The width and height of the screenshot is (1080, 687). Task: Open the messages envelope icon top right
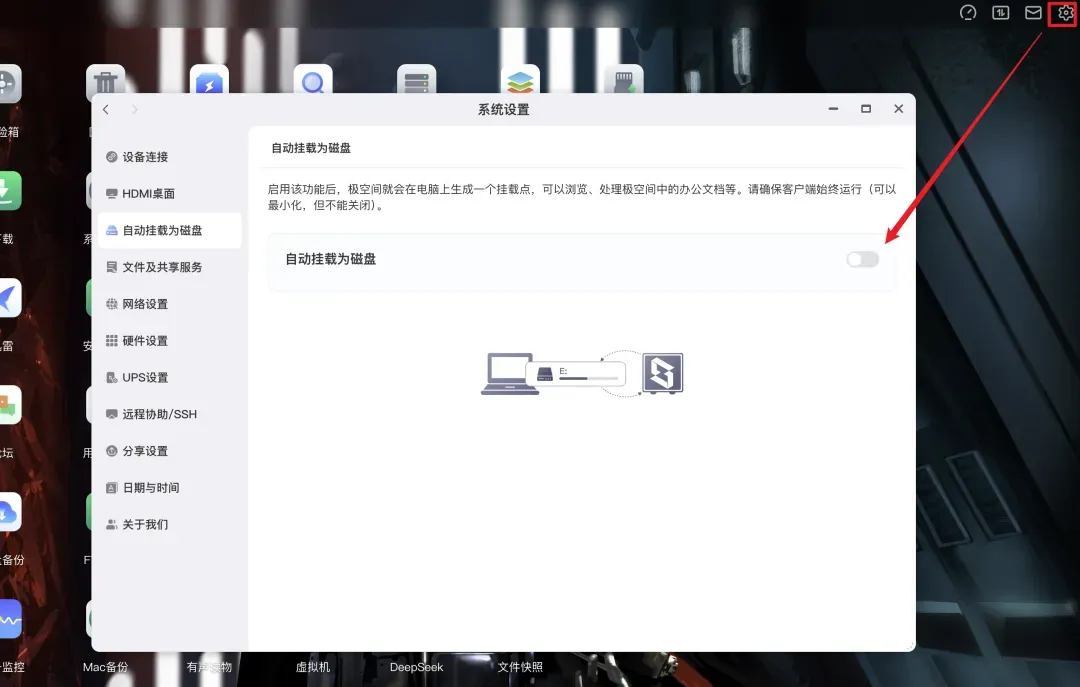click(1032, 13)
